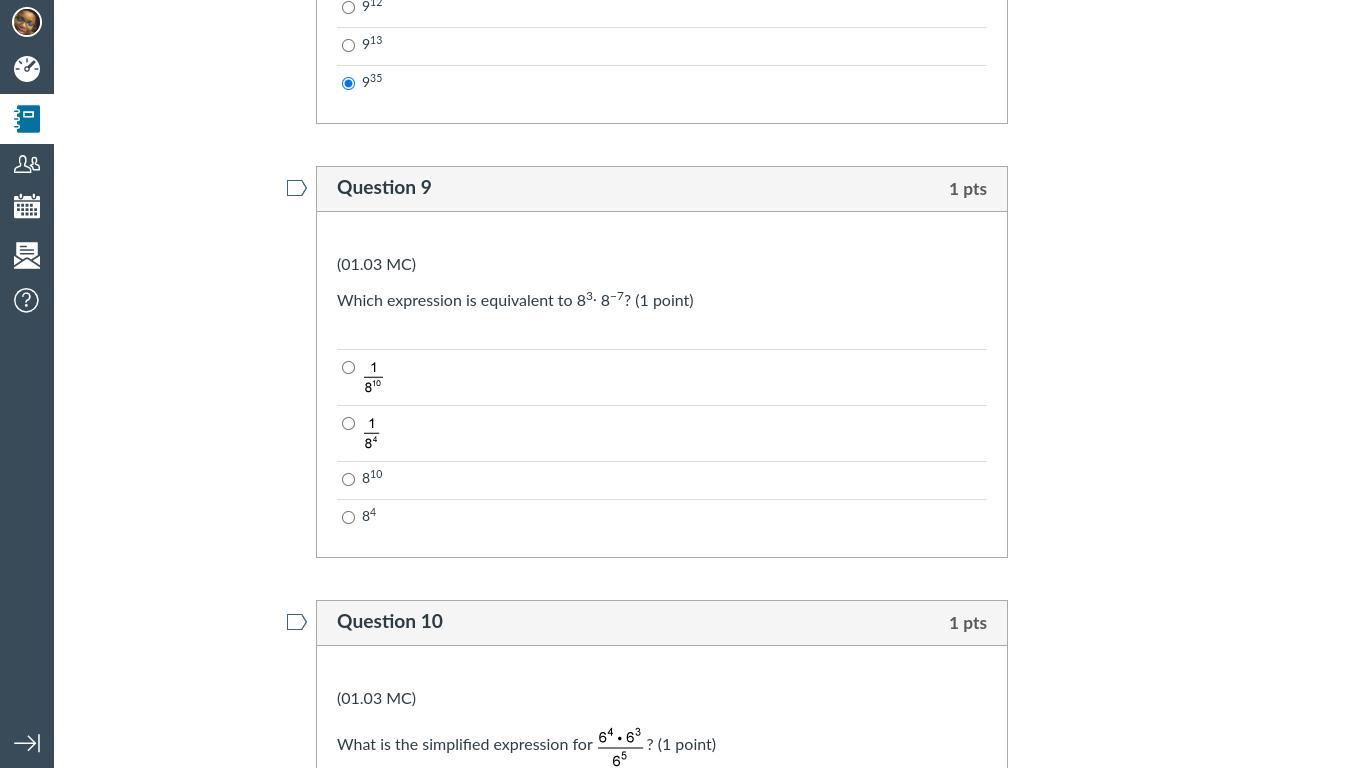This screenshot has width=1366, height=768.
Task: Flag Question 10 for review
Action: [x=297, y=622]
